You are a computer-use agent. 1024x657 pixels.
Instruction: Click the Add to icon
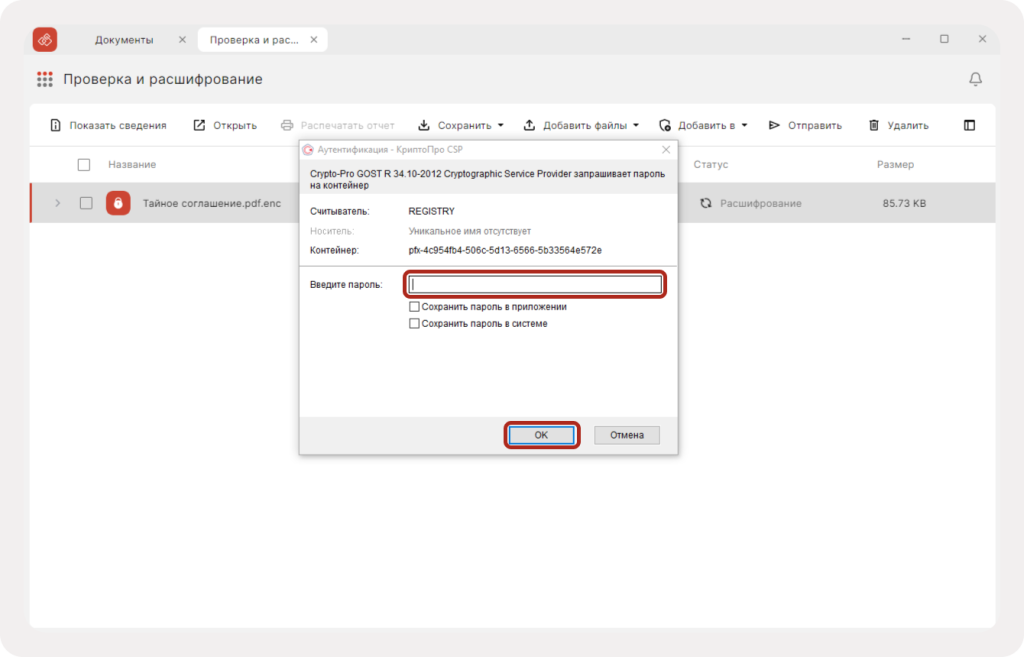point(665,125)
